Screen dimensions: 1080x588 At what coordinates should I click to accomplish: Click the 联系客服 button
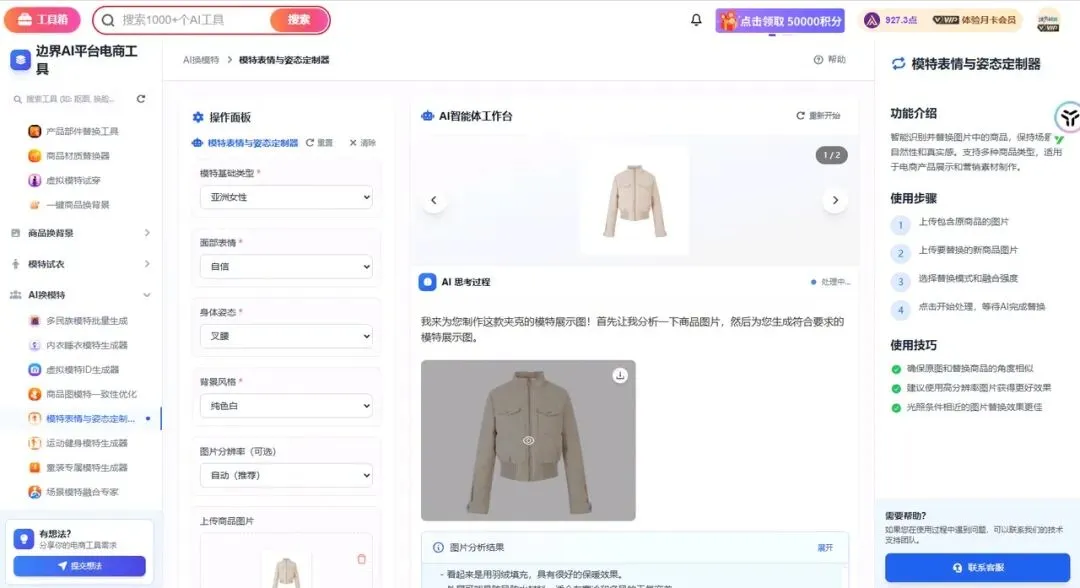coord(977,567)
